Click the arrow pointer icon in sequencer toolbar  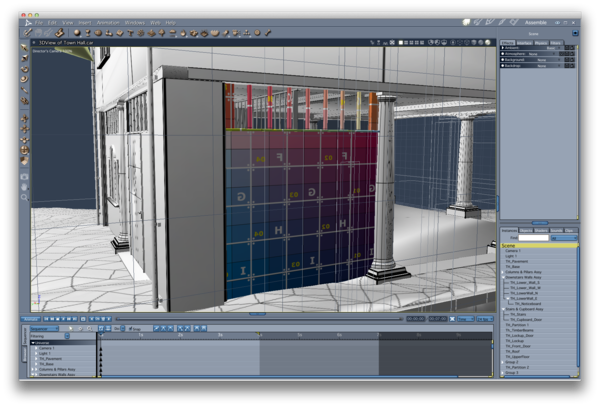tap(70, 329)
